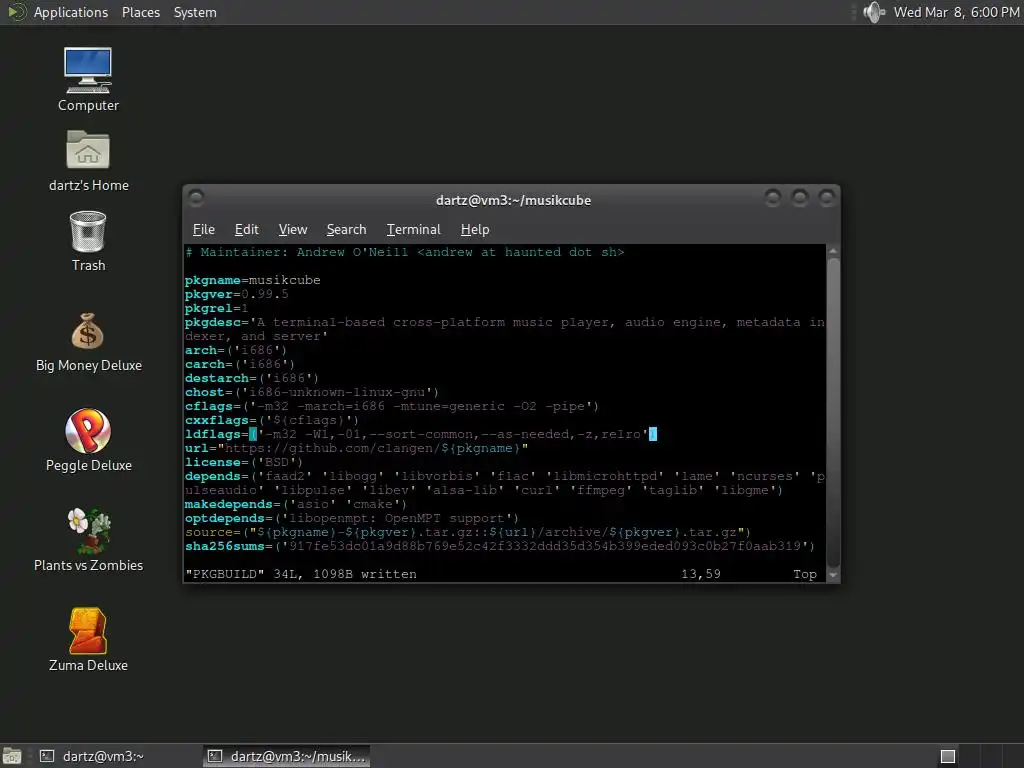Maximize the terminal window
This screenshot has width=1024, height=768.
click(799, 197)
